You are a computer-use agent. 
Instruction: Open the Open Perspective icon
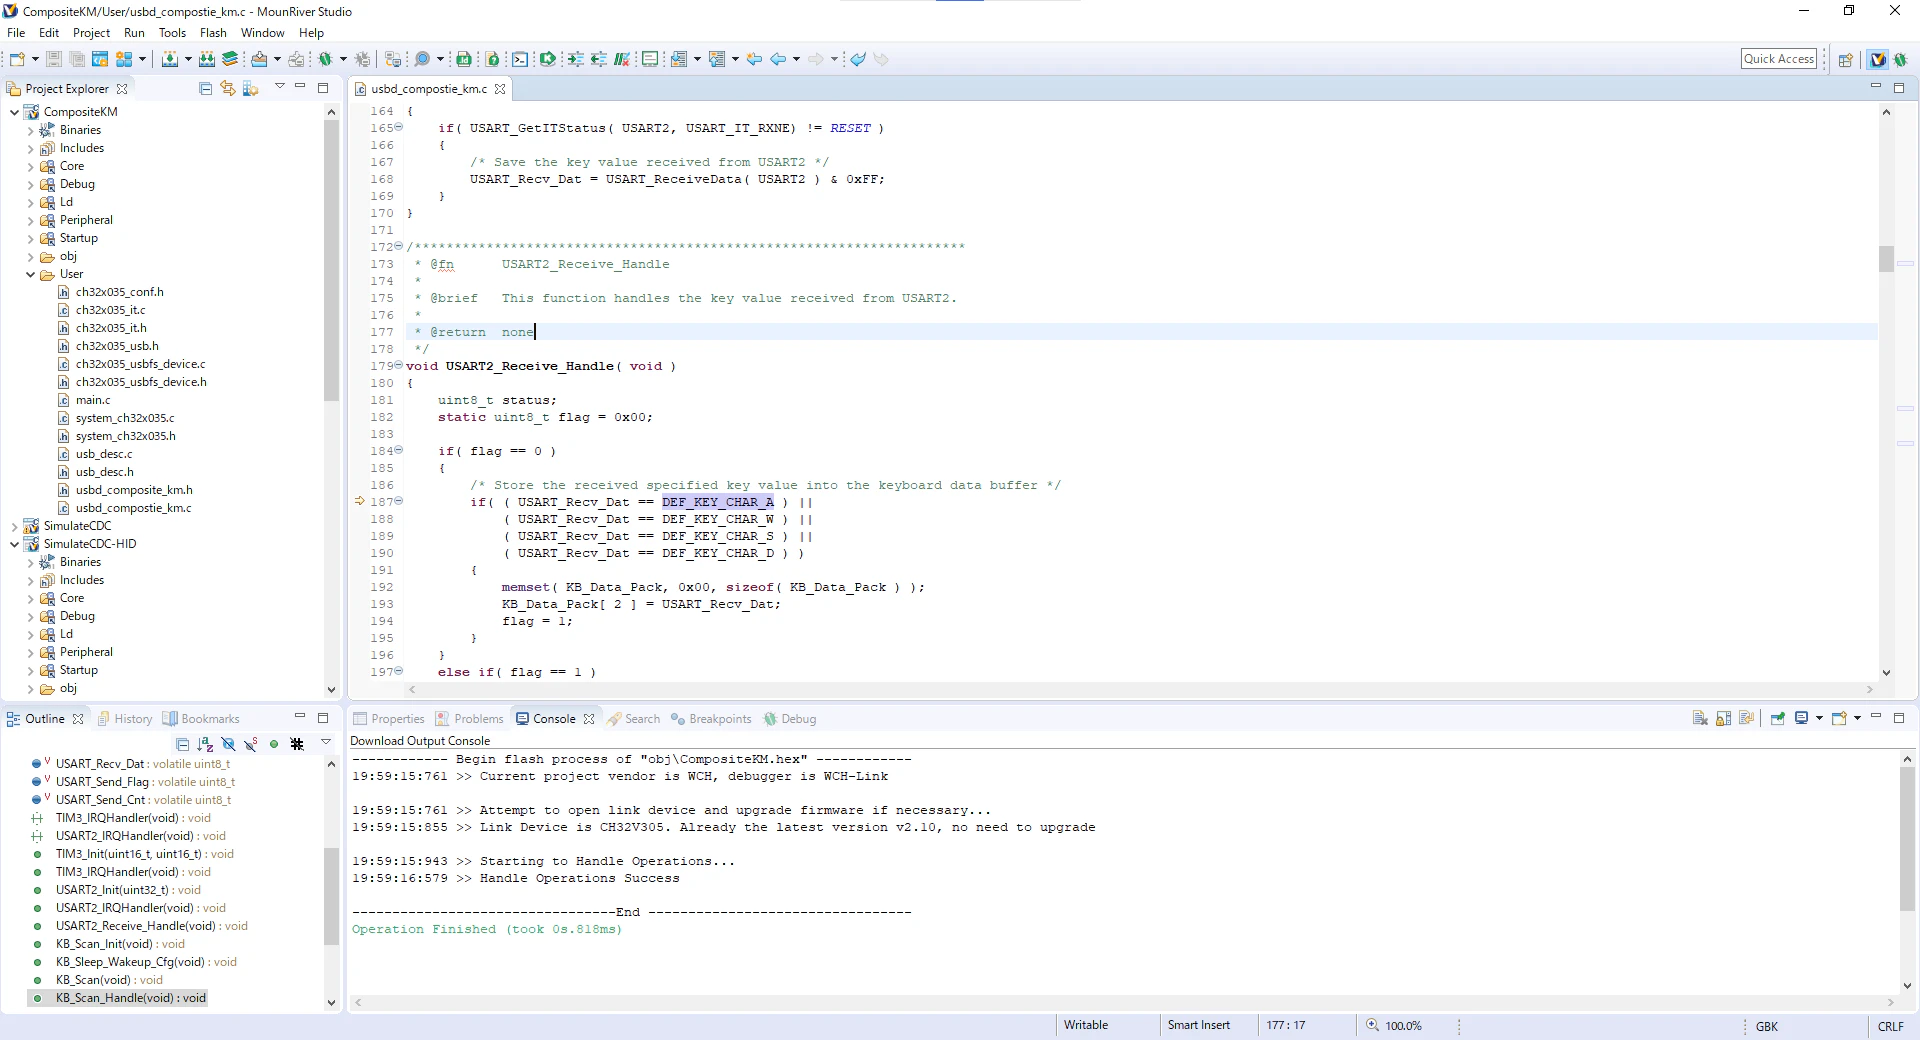(x=1846, y=59)
